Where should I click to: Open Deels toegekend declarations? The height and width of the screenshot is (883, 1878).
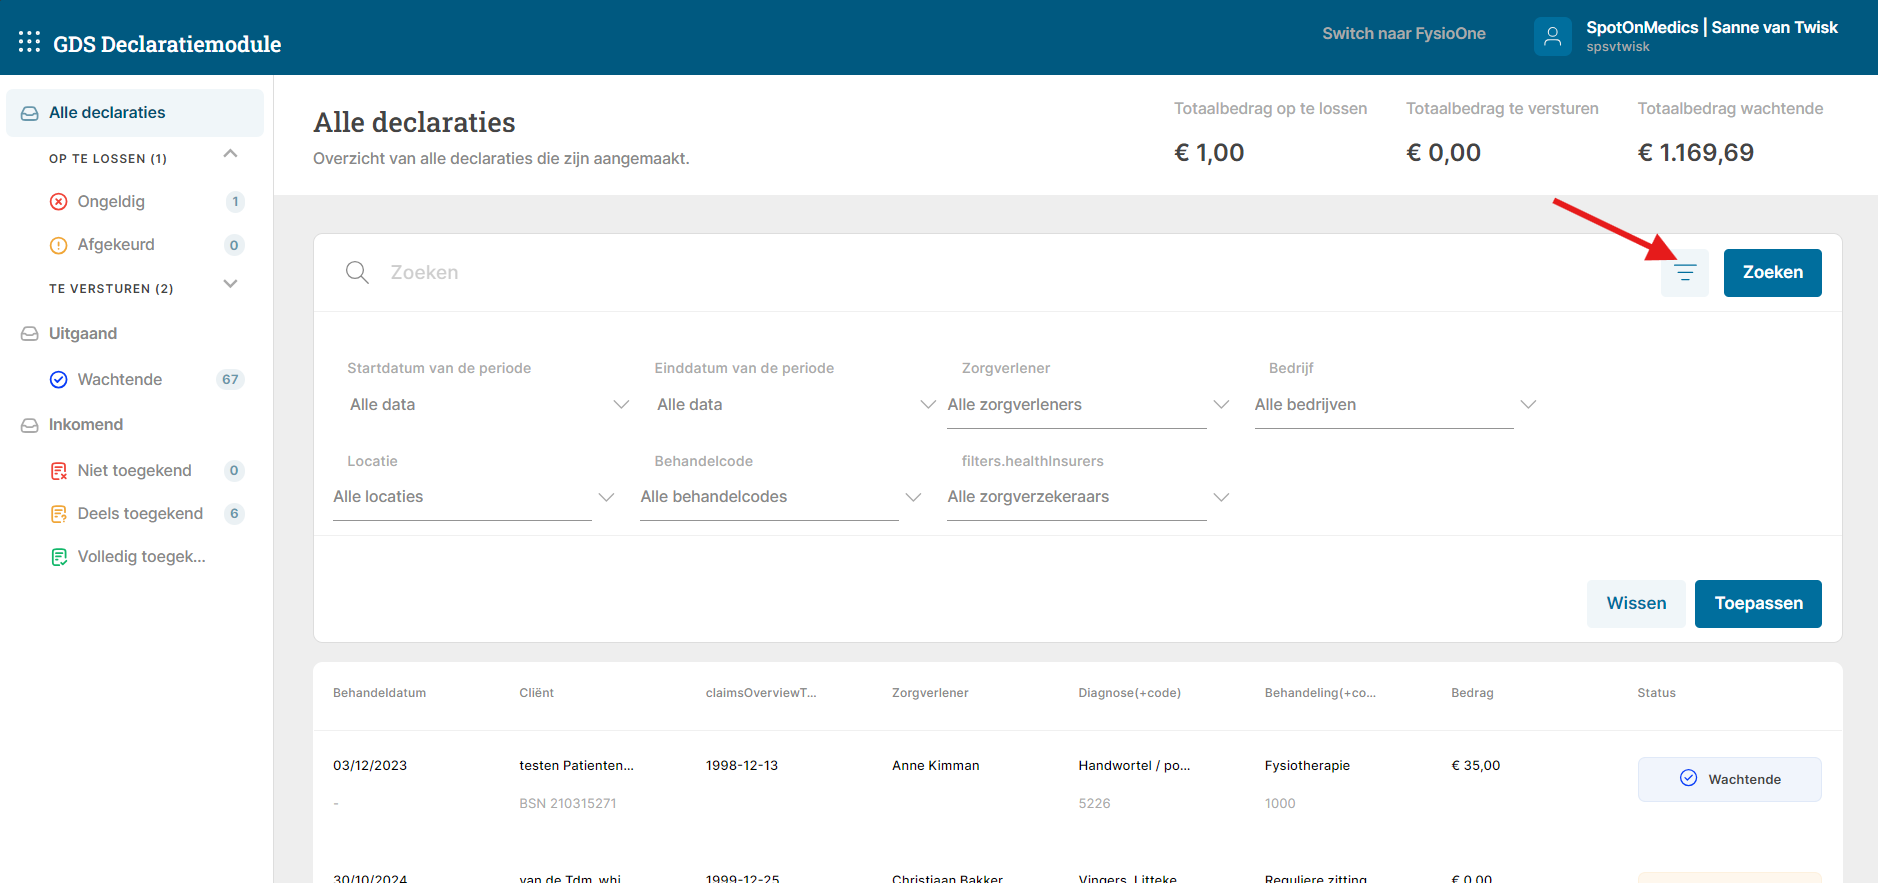coord(140,514)
